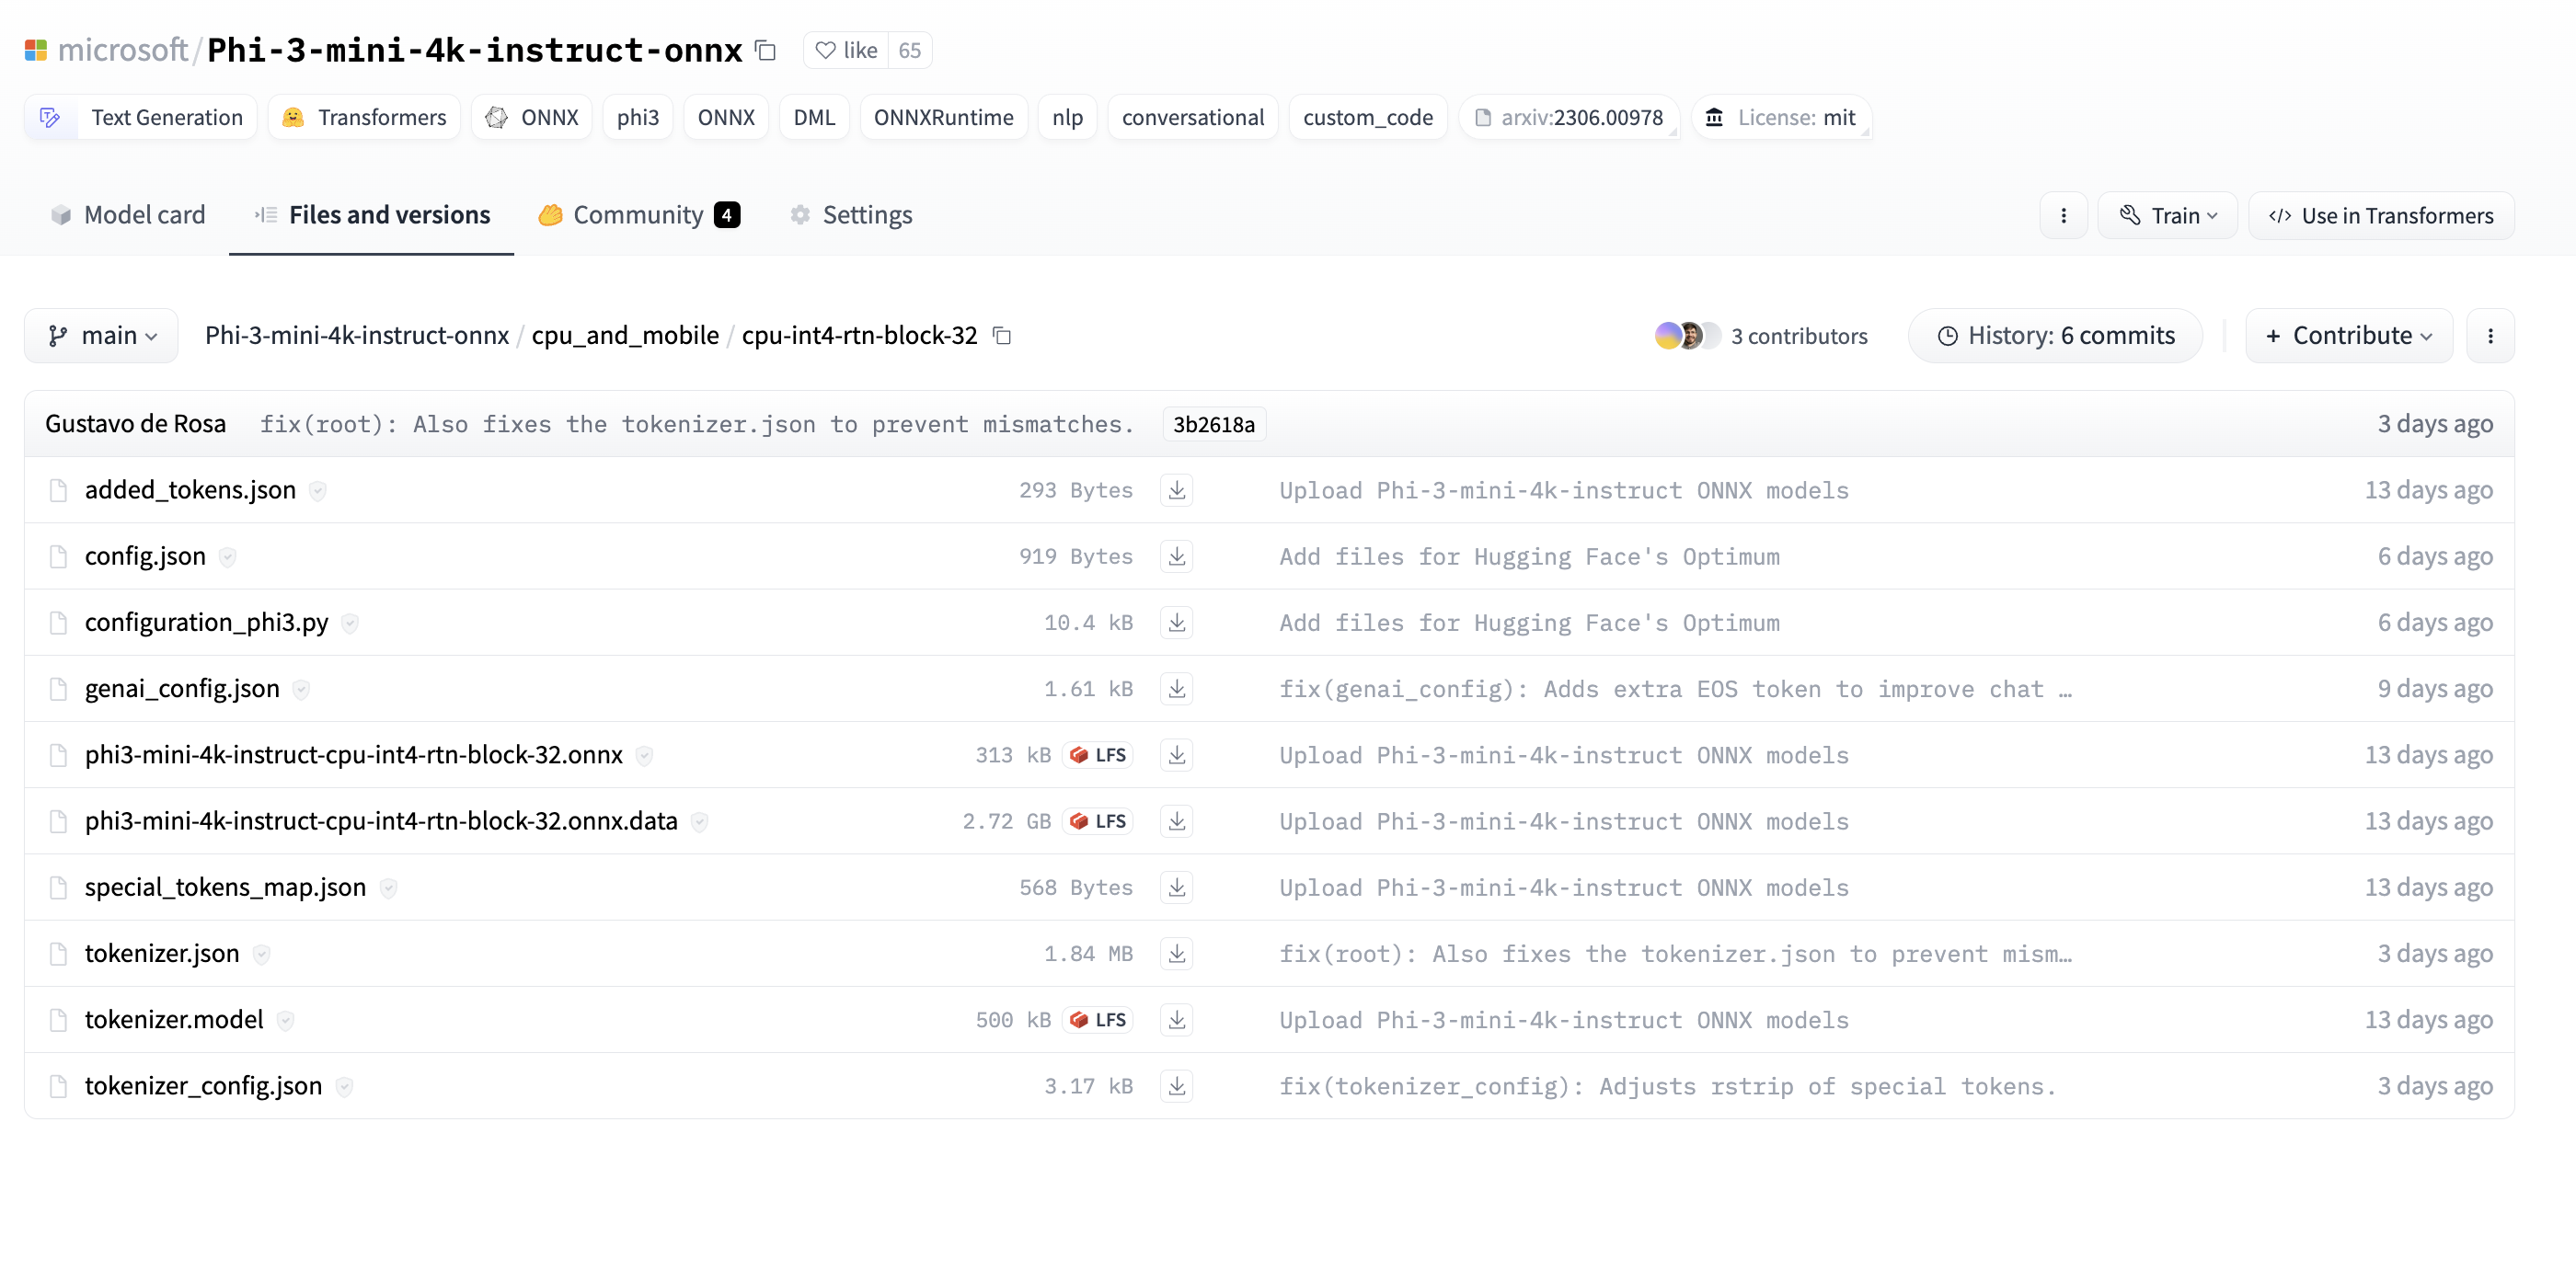Click the safety shield icon beside configuration_phi3.py
This screenshot has width=2576, height=1271.
click(350, 623)
